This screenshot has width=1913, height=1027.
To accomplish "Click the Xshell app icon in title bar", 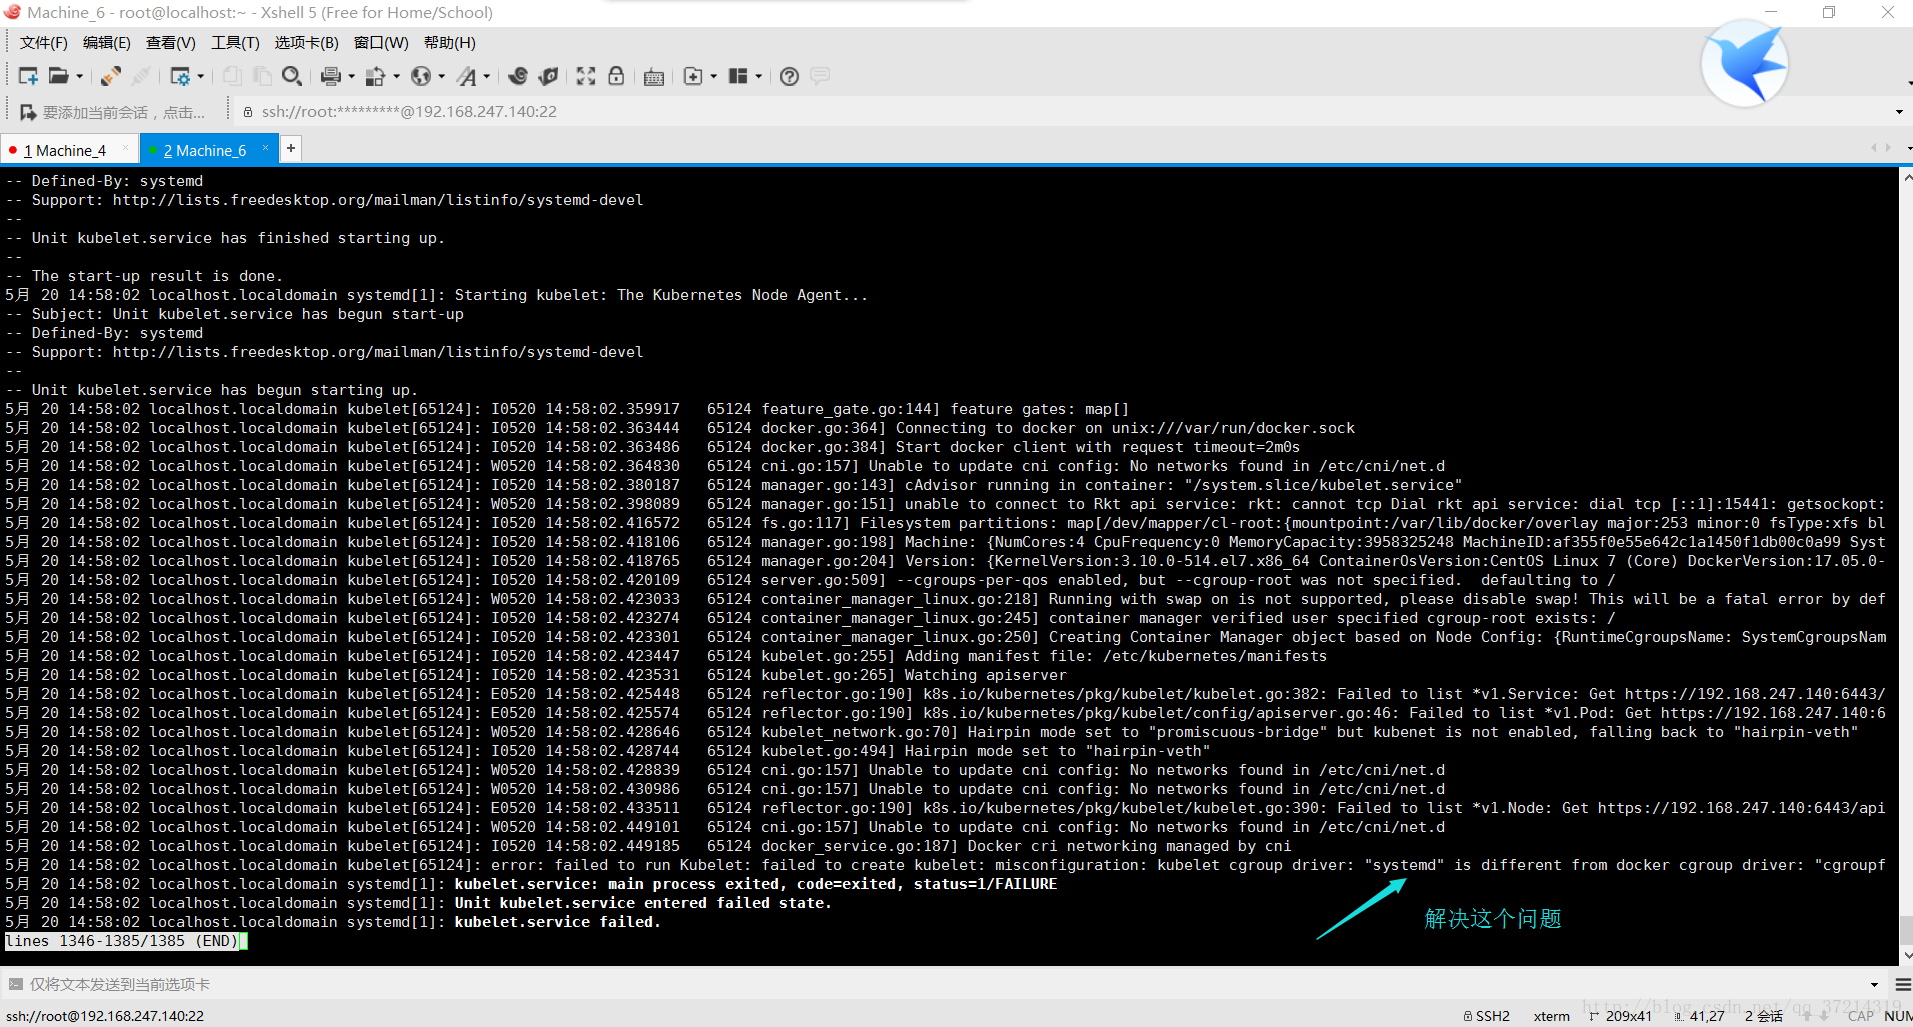I will pos(12,12).
